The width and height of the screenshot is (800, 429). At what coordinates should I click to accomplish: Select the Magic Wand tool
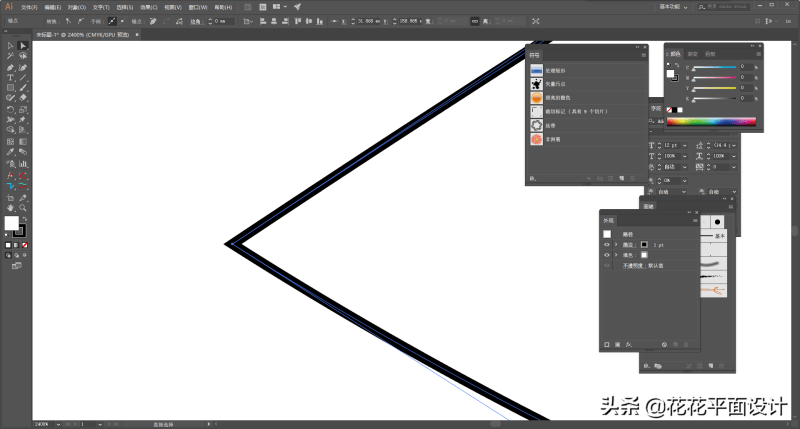click(10, 56)
